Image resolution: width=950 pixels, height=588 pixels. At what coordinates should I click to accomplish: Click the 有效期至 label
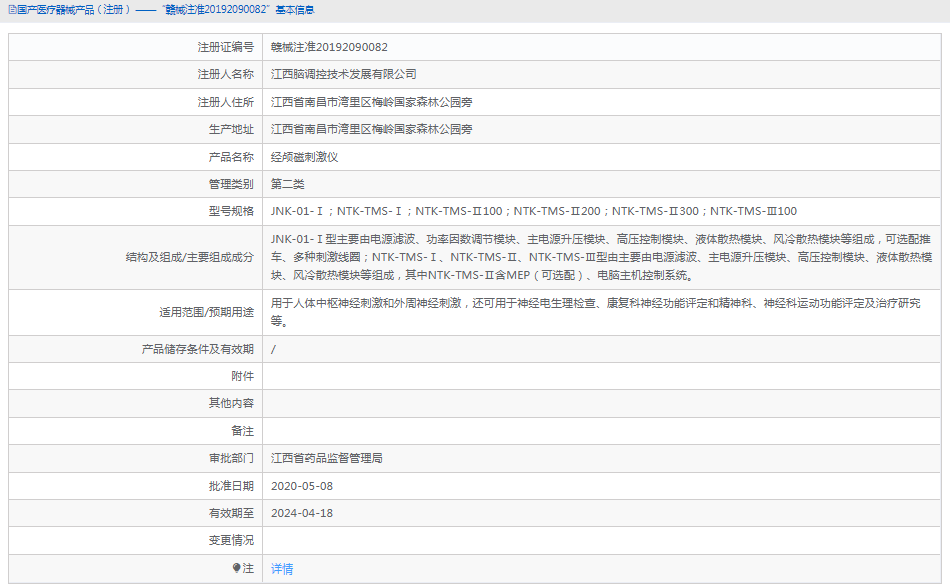231,514
